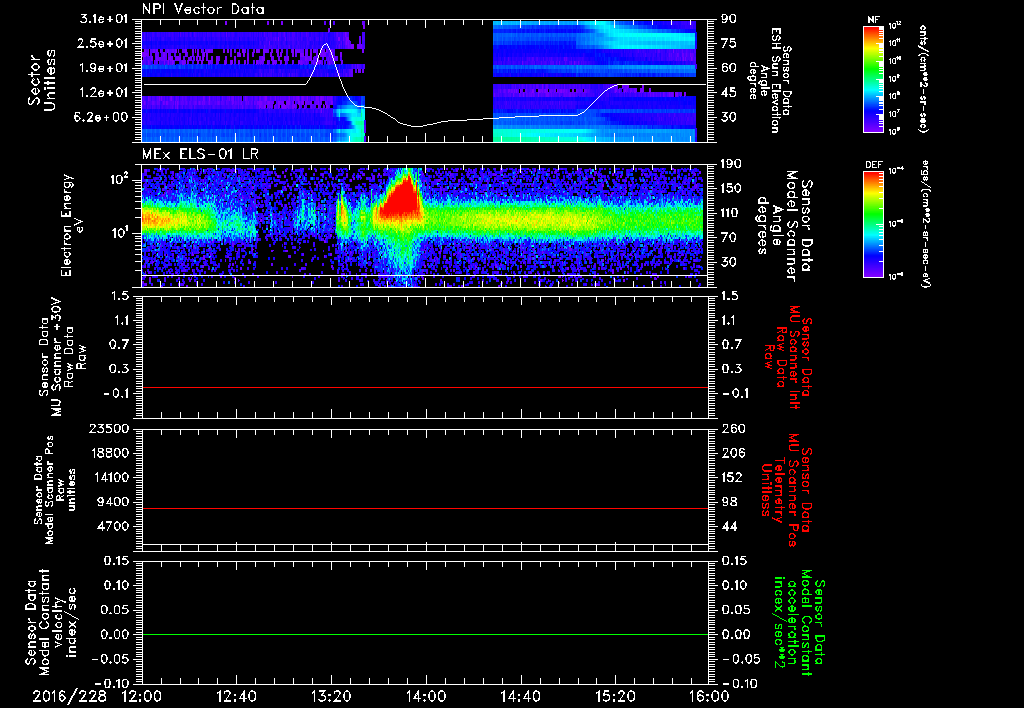Click the '9400' tick value
Screen dimensions: 1024x708
[114, 502]
